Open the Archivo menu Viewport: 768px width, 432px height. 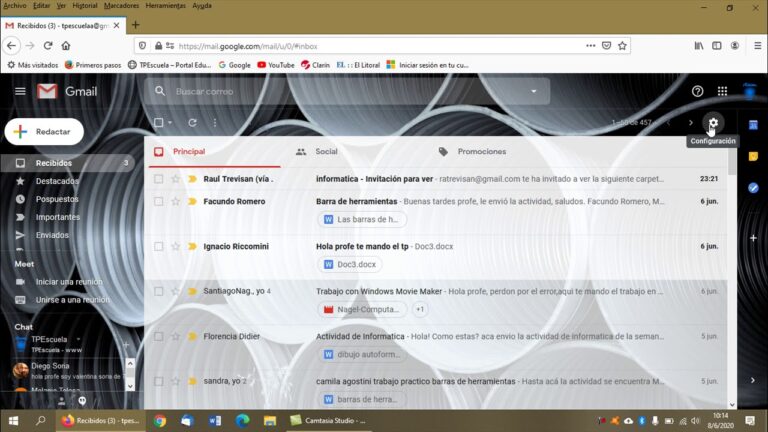point(15,5)
